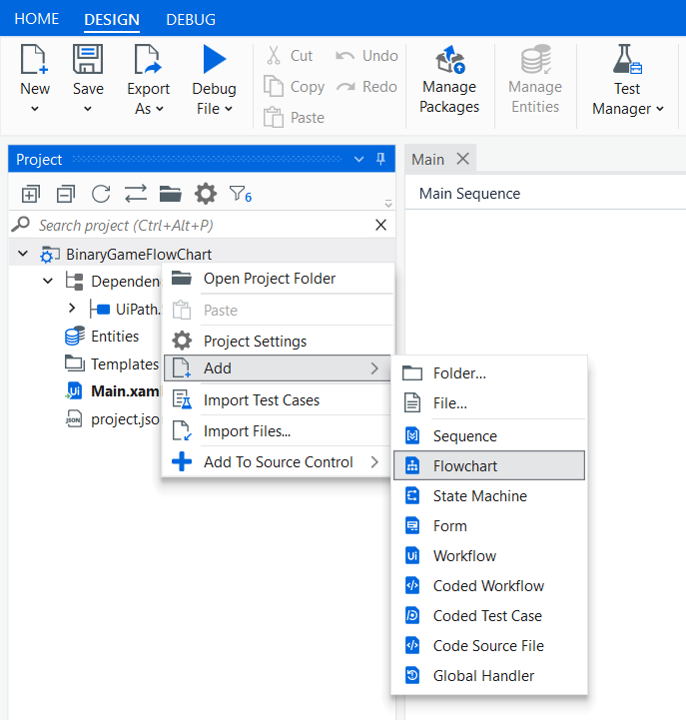Open the Debug File dropdown arrow
This screenshot has width=686, height=720.
pos(228,109)
